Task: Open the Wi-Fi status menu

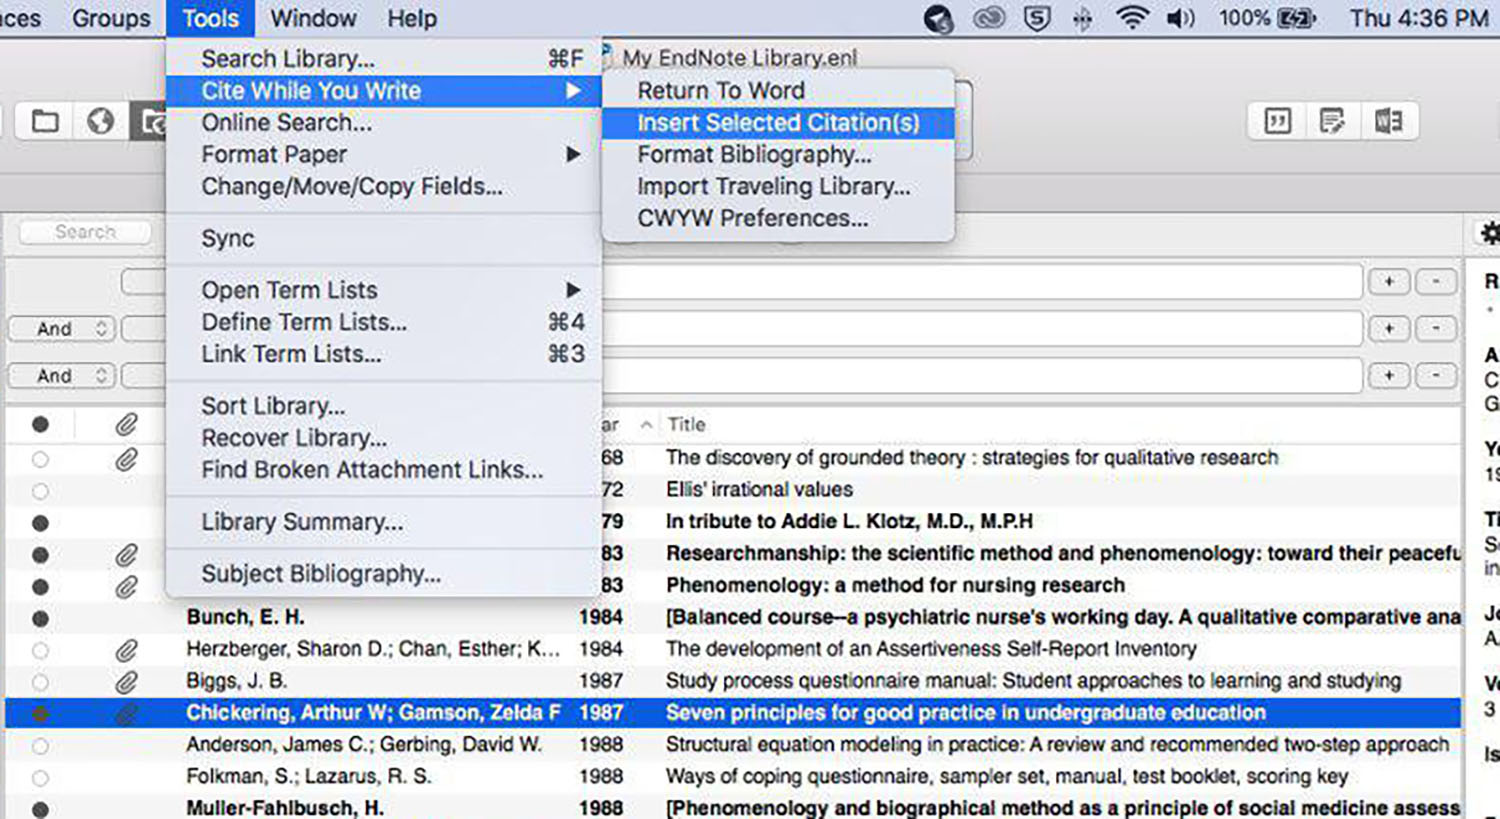Action: [1132, 18]
